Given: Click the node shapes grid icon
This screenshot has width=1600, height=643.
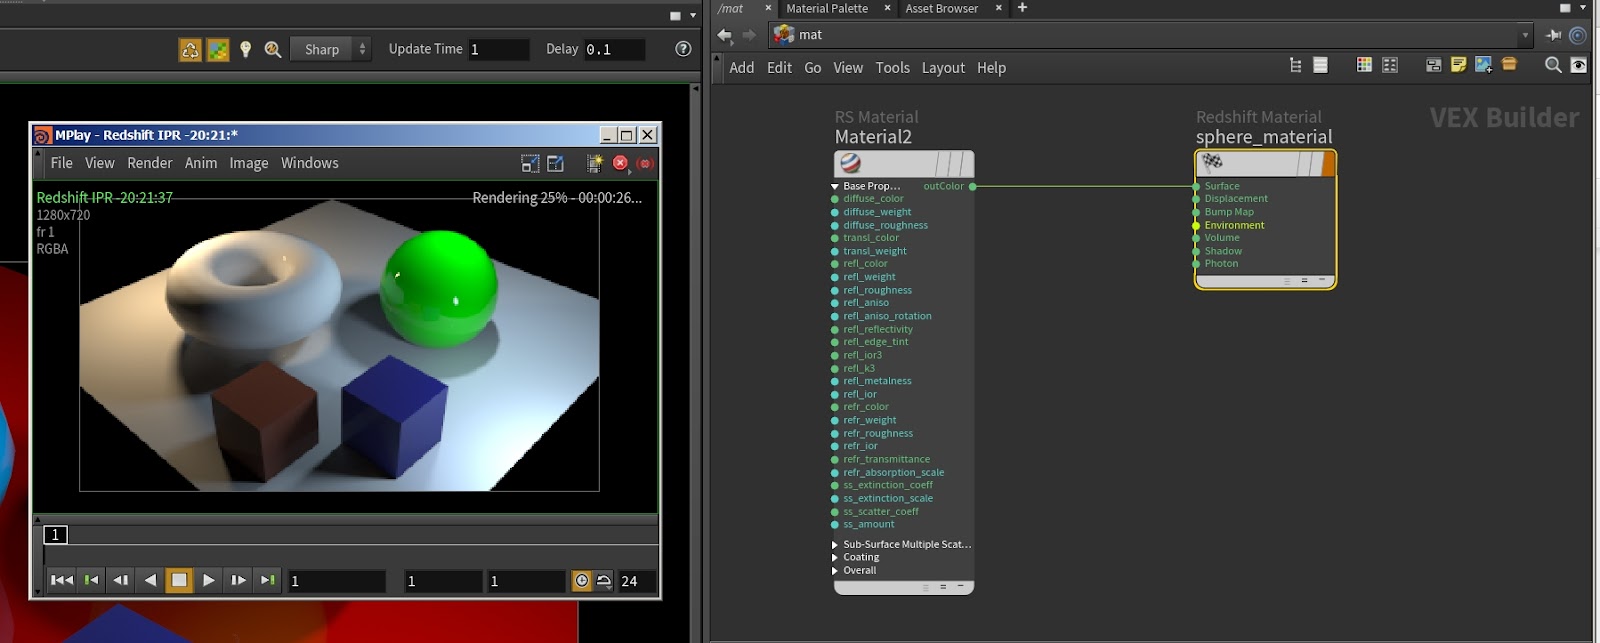Looking at the screenshot, I should (x=1390, y=65).
